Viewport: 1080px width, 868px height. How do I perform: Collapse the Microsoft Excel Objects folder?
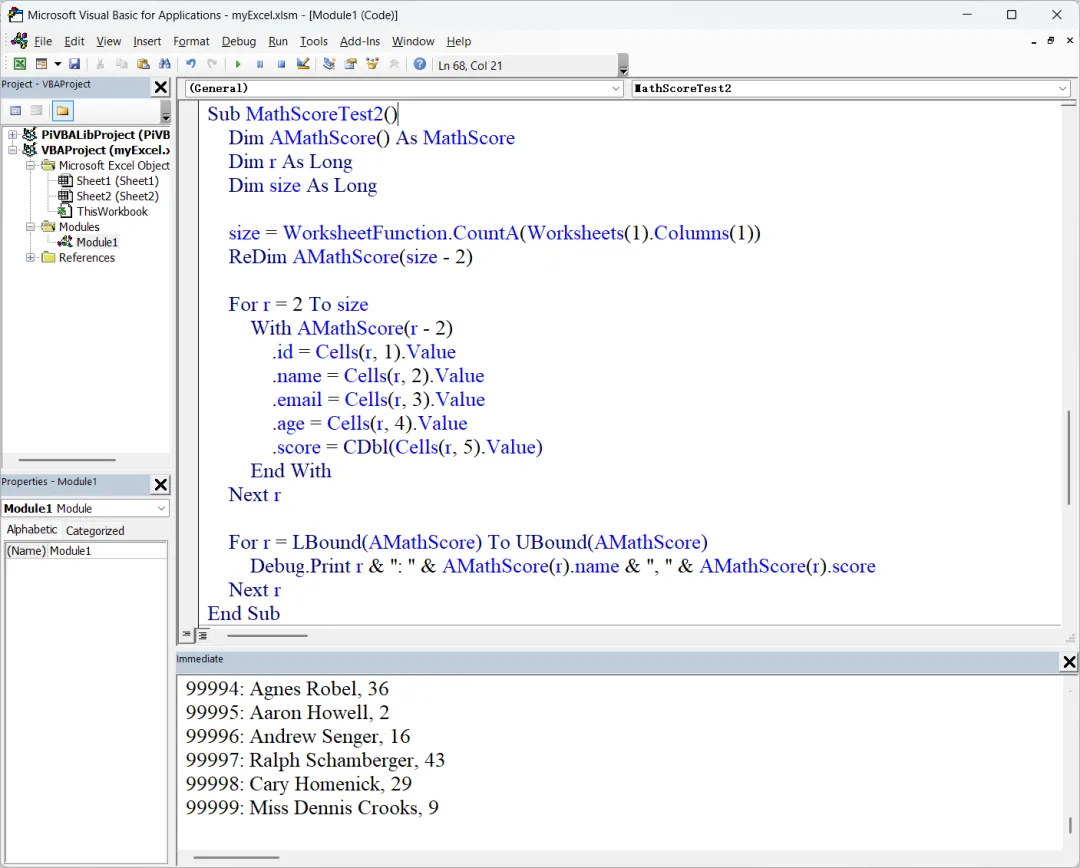30,165
